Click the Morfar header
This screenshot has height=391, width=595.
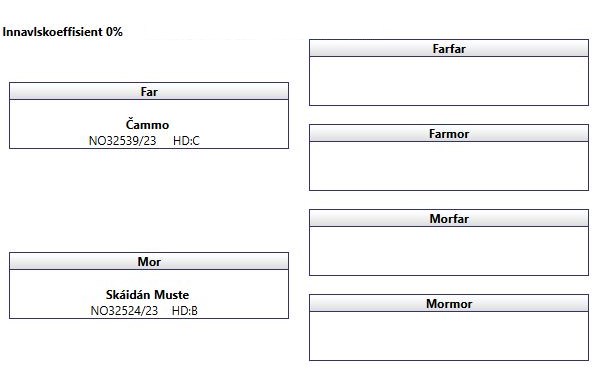449,219
